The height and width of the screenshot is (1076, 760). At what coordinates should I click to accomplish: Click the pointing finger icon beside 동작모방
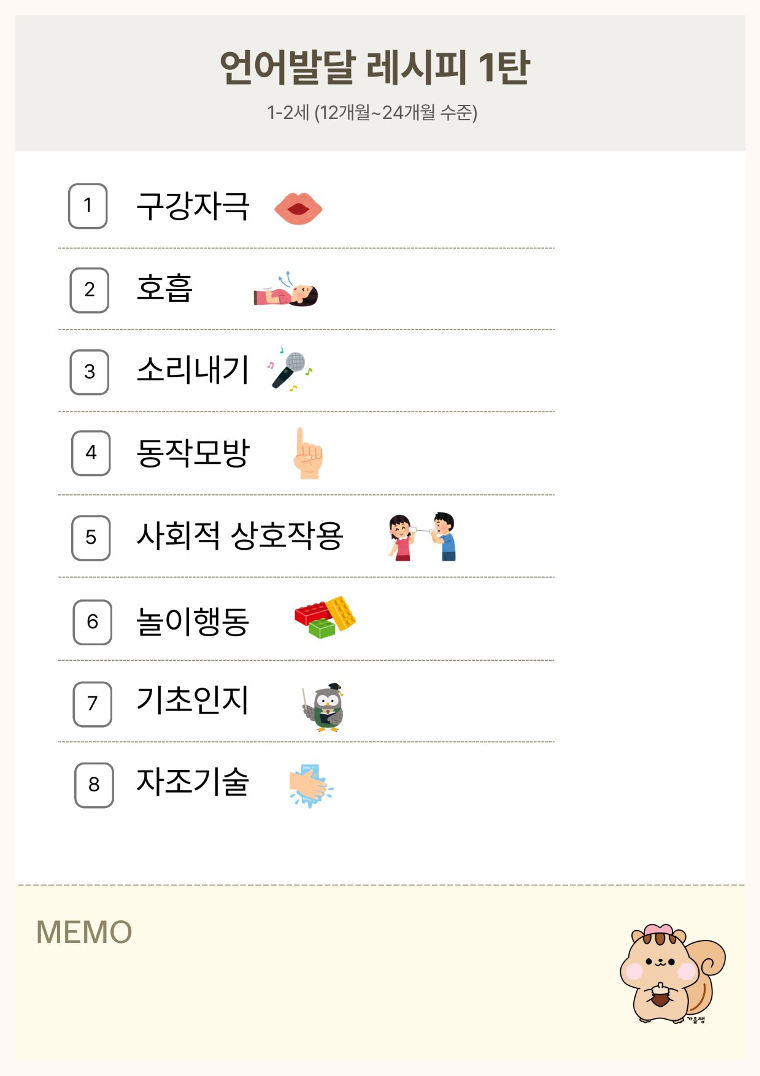point(308,454)
